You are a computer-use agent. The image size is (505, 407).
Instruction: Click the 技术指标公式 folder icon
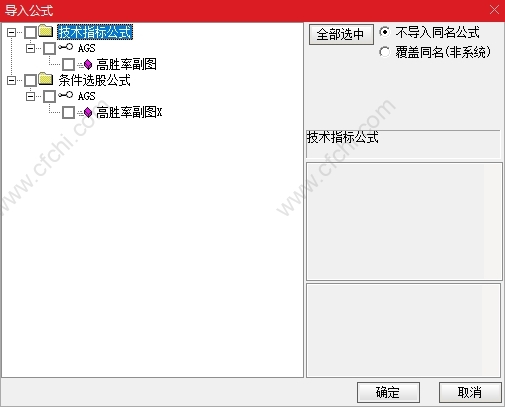tap(46, 31)
